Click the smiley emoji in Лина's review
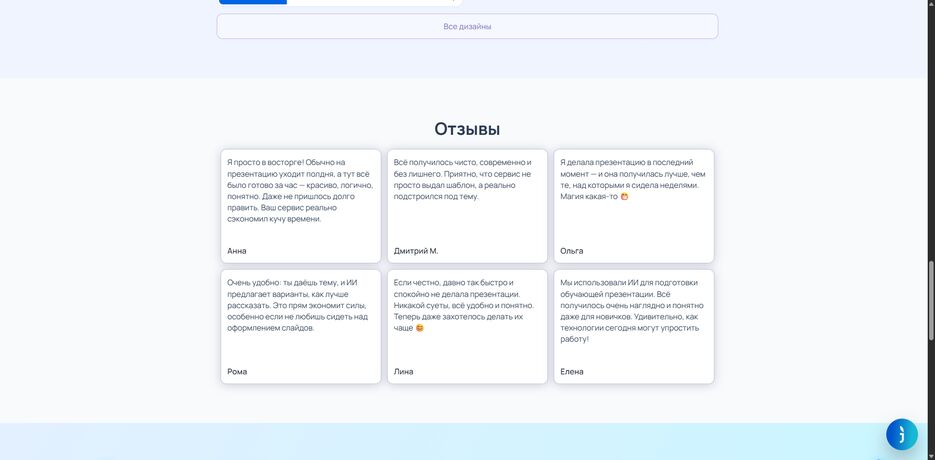The image size is (935, 460). click(x=420, y=328)
